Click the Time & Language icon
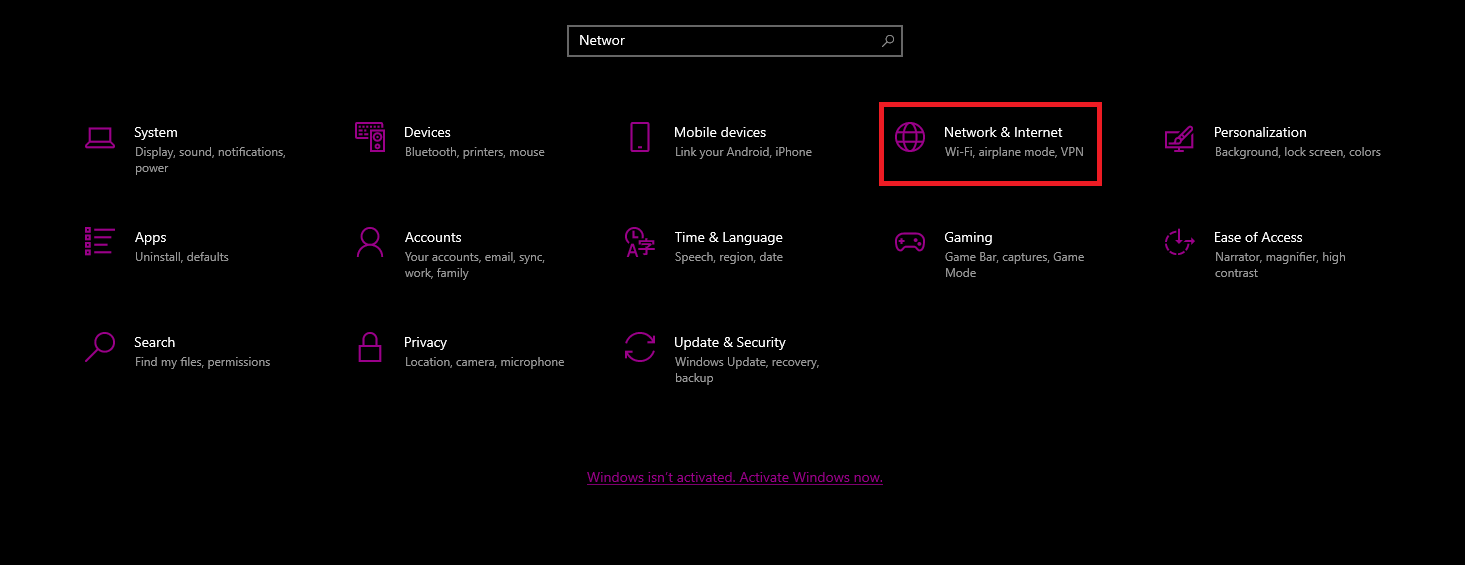 click(640, 242)
